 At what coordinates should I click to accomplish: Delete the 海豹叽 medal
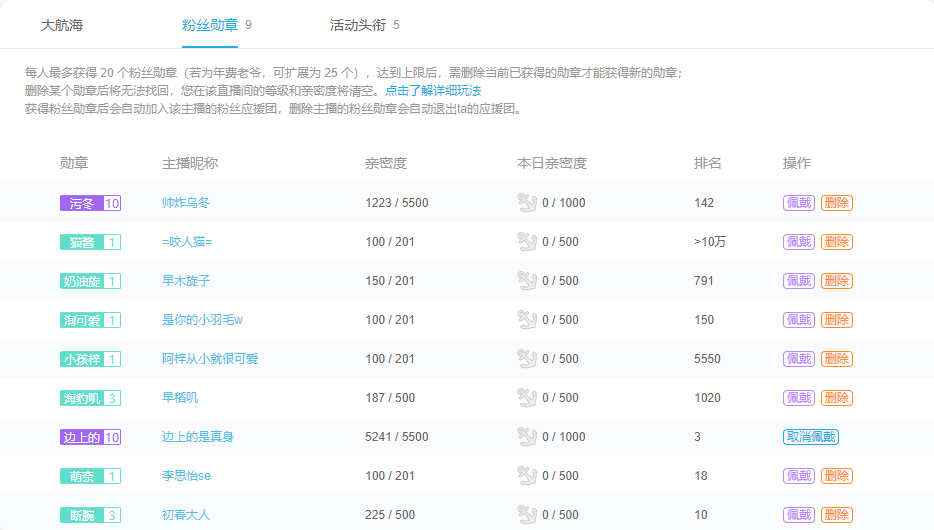pyautogui.click(x=837, y=398)
